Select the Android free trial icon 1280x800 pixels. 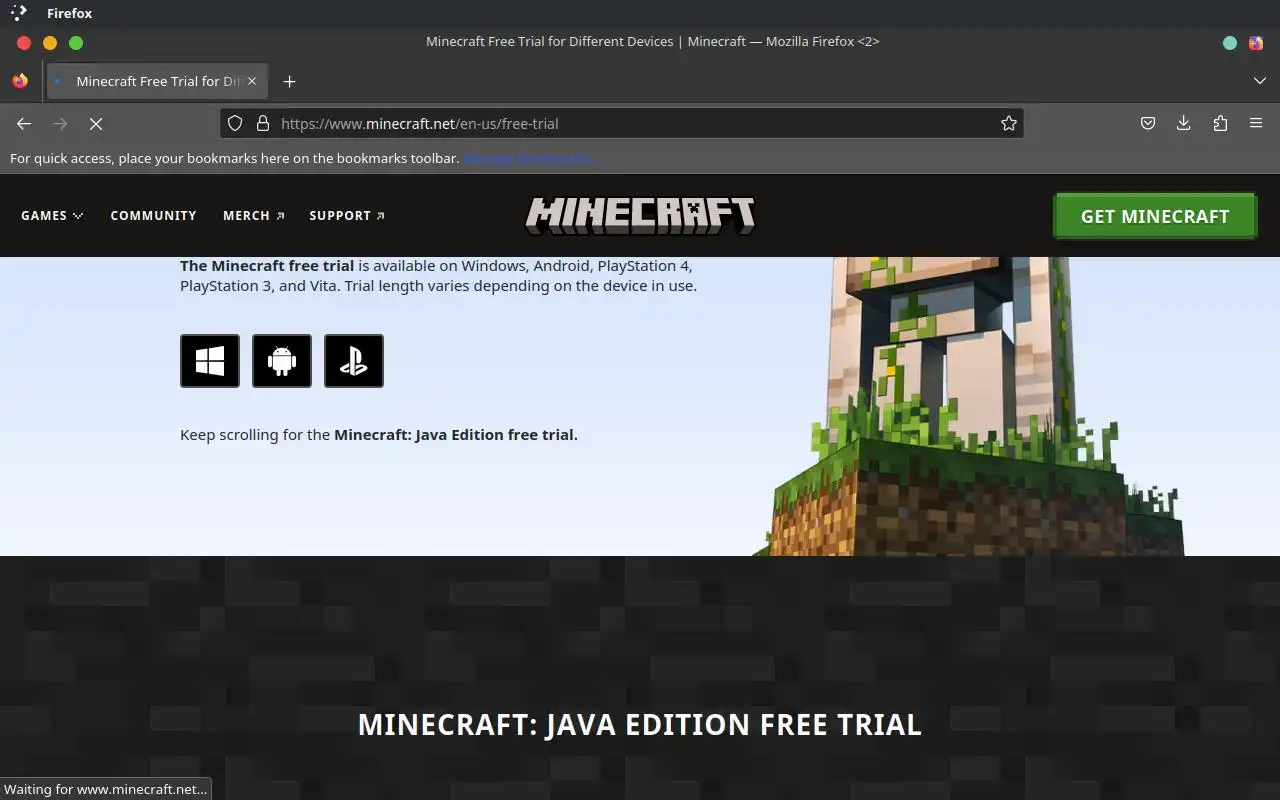(282, 361)
